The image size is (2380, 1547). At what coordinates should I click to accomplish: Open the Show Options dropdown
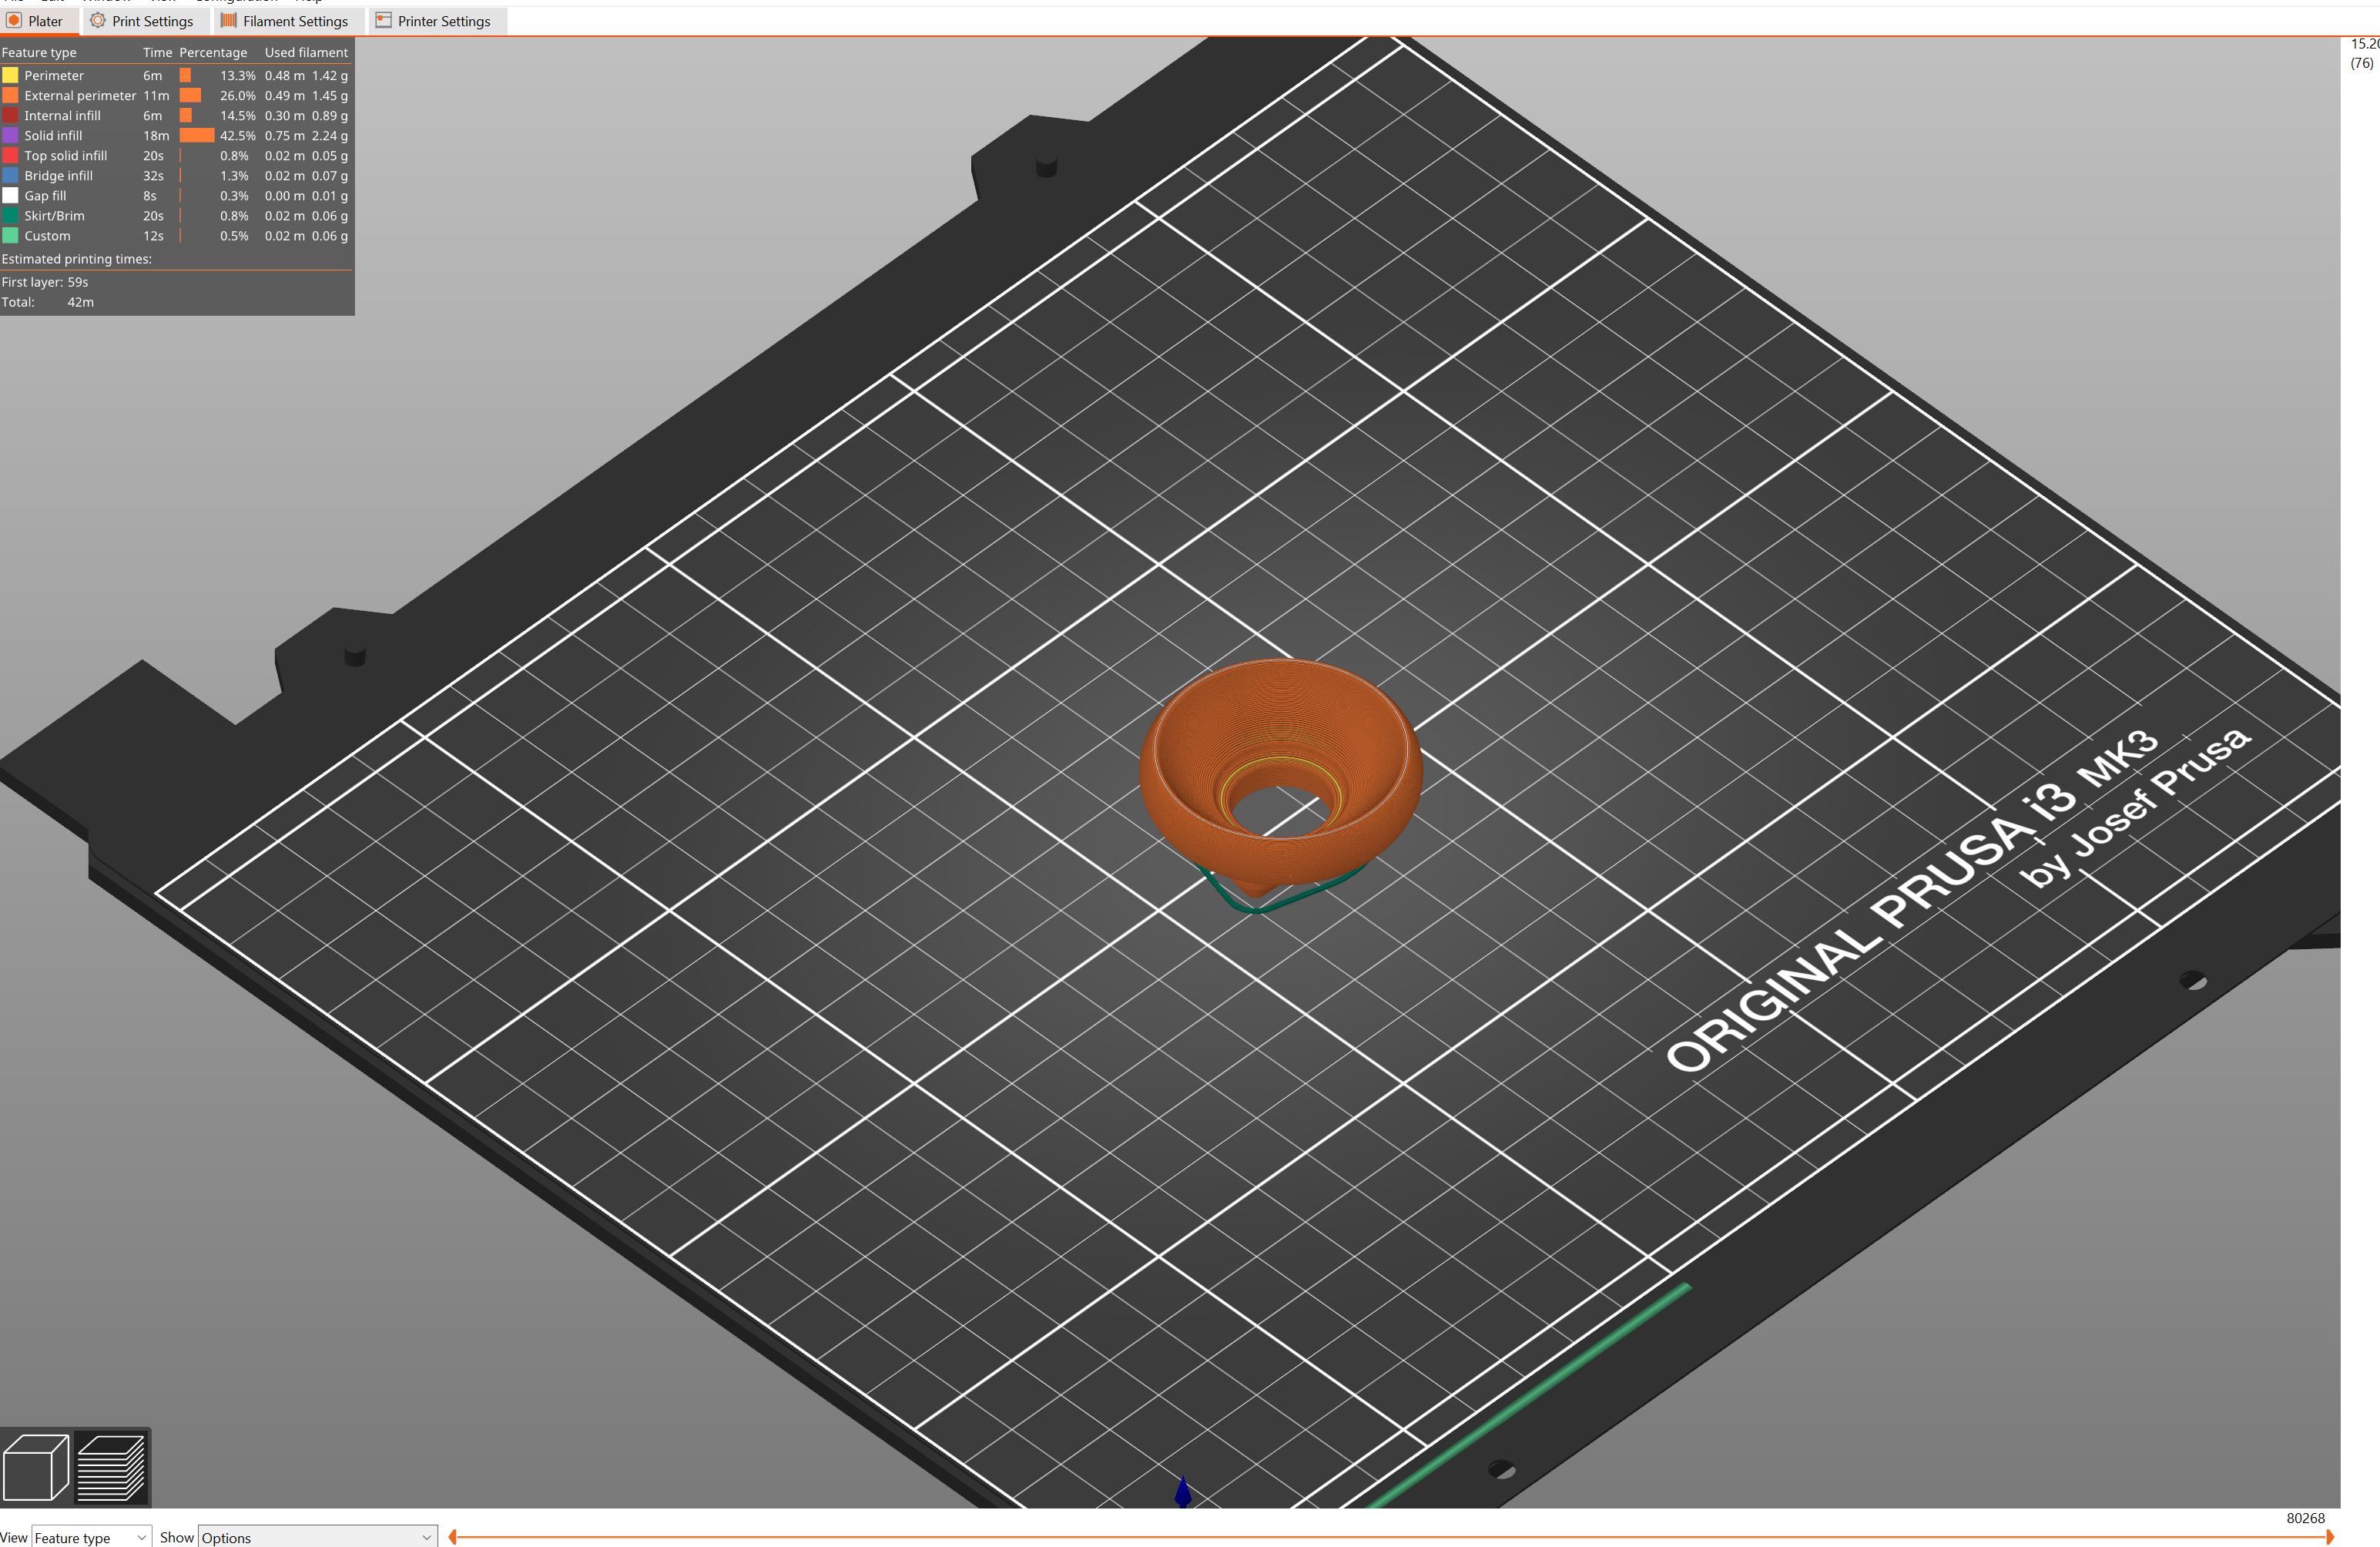(318, 1537)
